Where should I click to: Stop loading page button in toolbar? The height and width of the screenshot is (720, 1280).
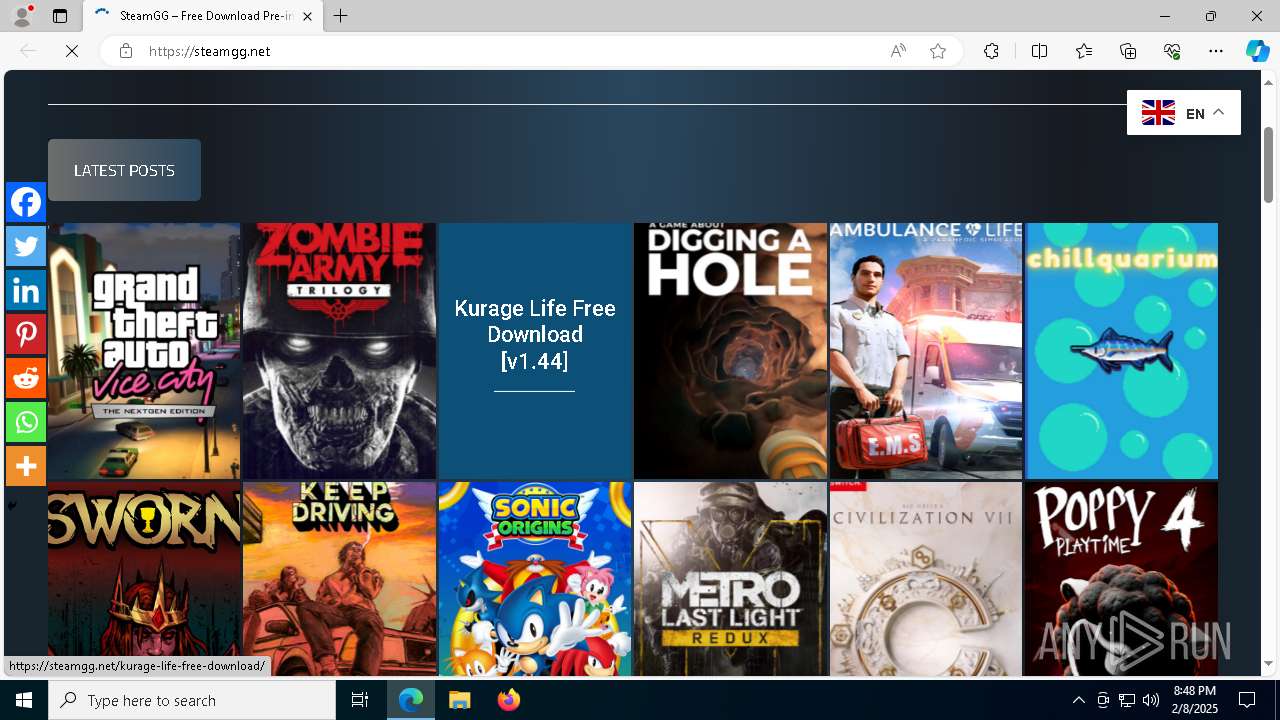72,51
